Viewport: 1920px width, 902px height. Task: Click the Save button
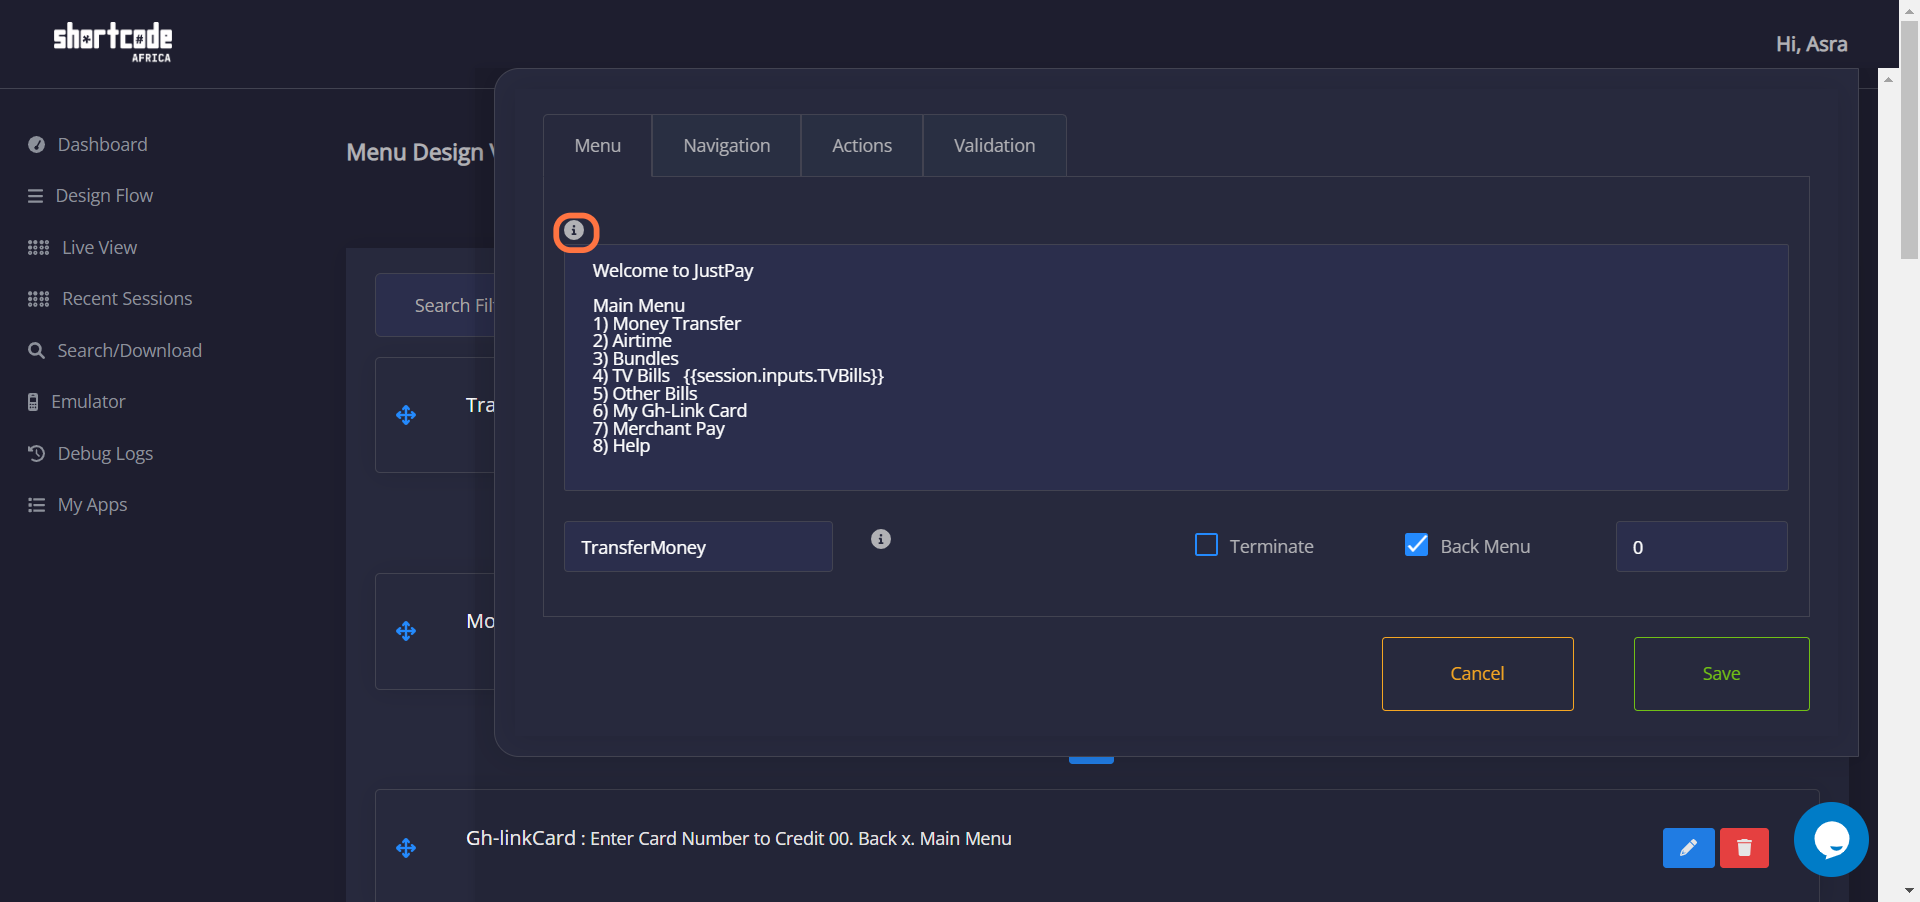1722,674
